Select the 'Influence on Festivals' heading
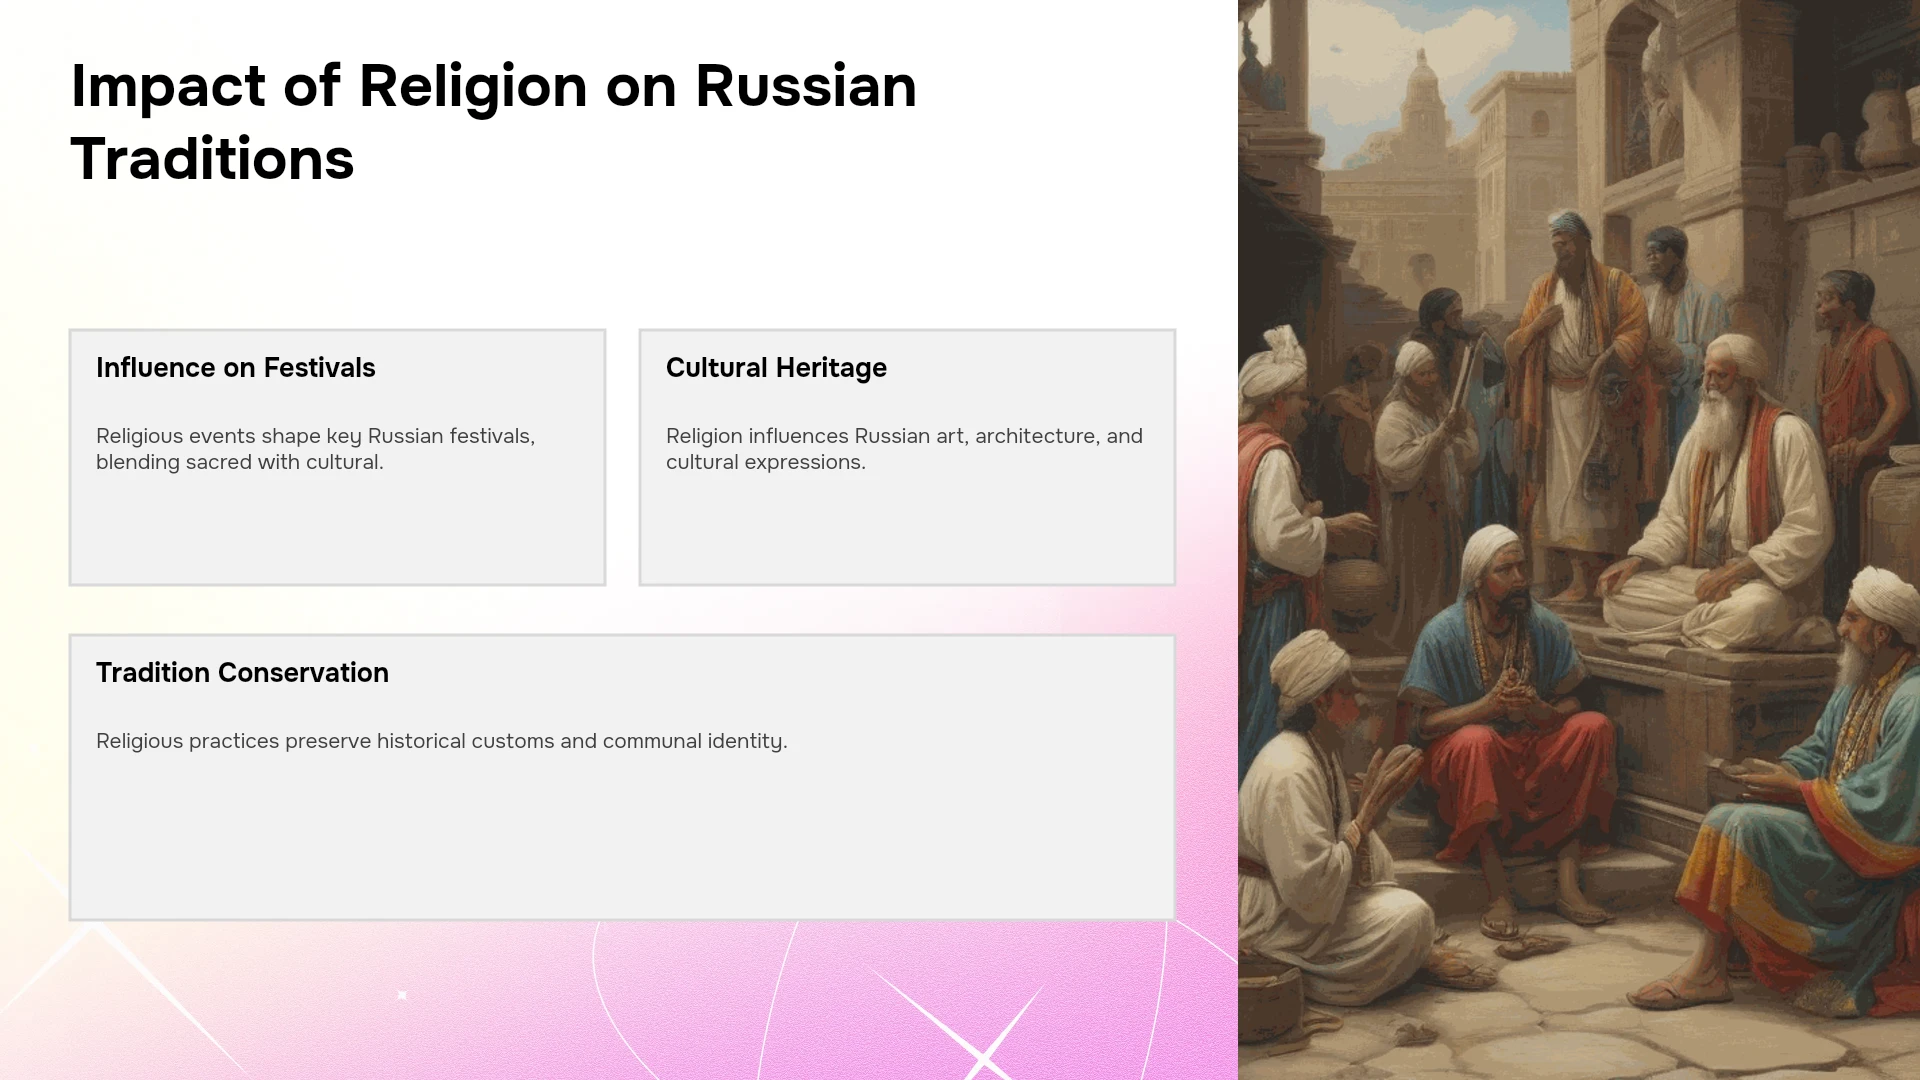Screen dimensions: 1920x1080 [236, 368]
